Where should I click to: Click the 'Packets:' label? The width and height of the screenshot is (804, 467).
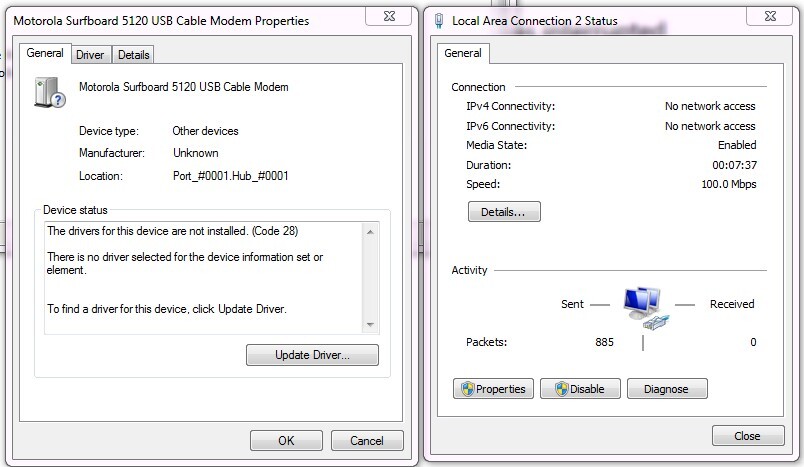(486, 342)
